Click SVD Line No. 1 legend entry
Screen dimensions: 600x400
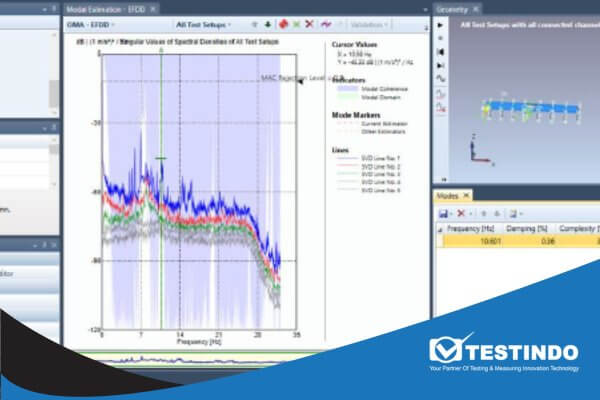click(368, 158)
